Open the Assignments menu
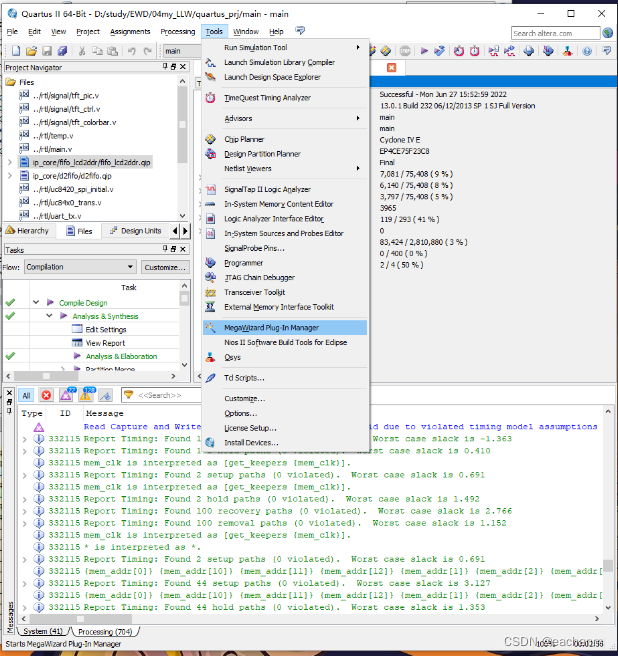Screen dimensions: 618x656 pyautogui.click(x=130, y=32)
